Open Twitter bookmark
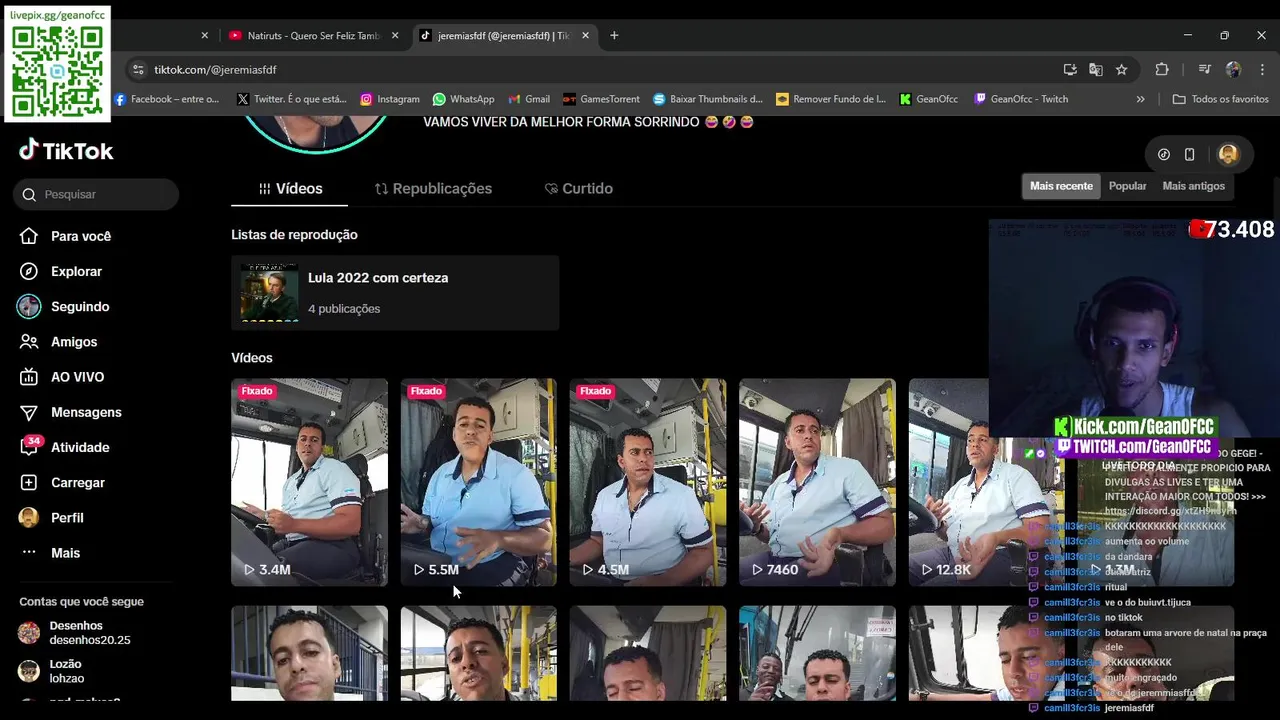This screenshot has width=1280, height=720. (x=291, y=99)
